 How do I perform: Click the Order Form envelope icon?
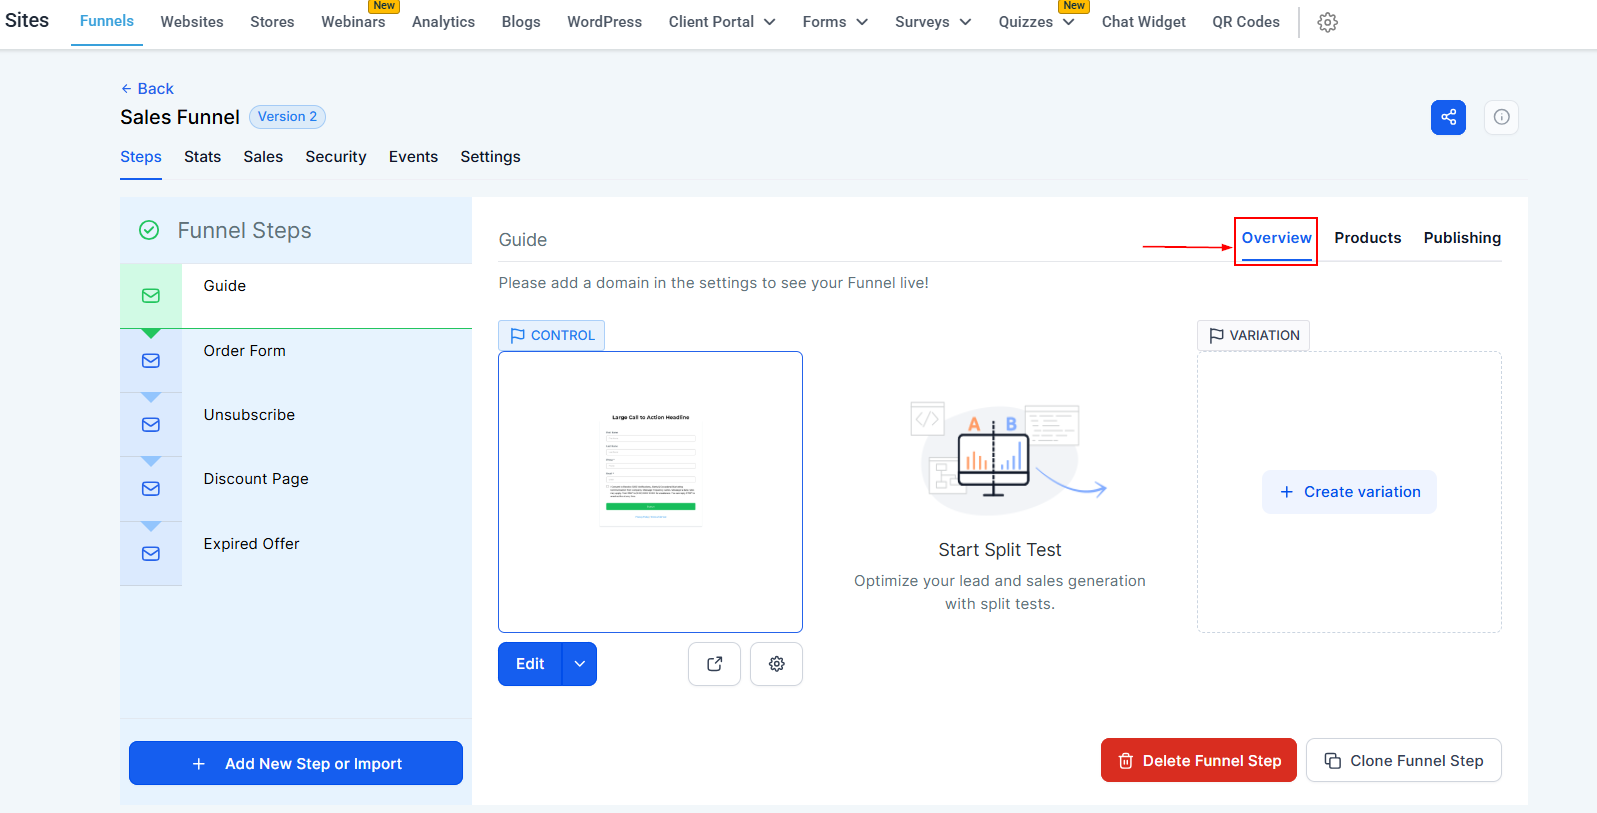click(151, 361)
